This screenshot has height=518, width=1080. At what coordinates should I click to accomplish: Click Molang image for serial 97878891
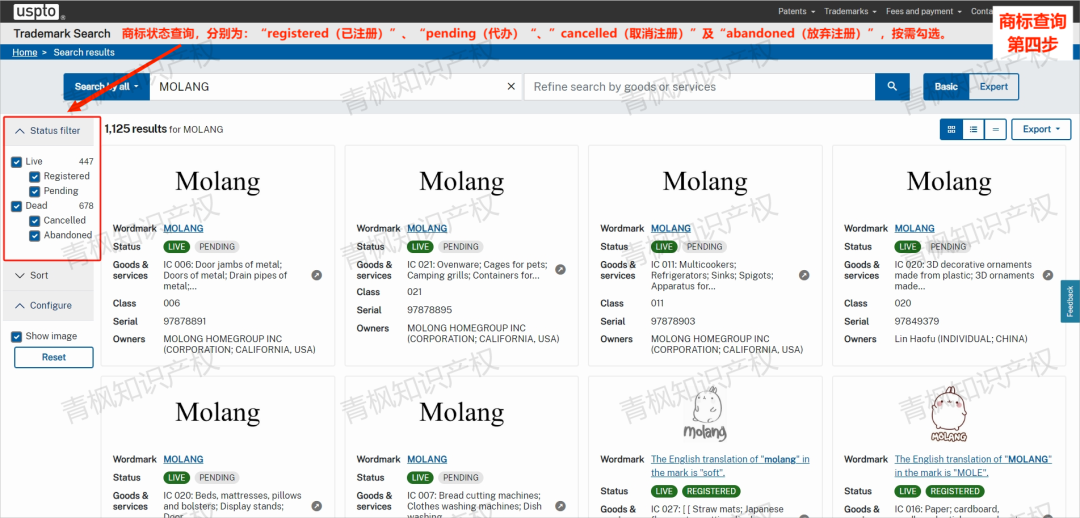click(218, 182)
